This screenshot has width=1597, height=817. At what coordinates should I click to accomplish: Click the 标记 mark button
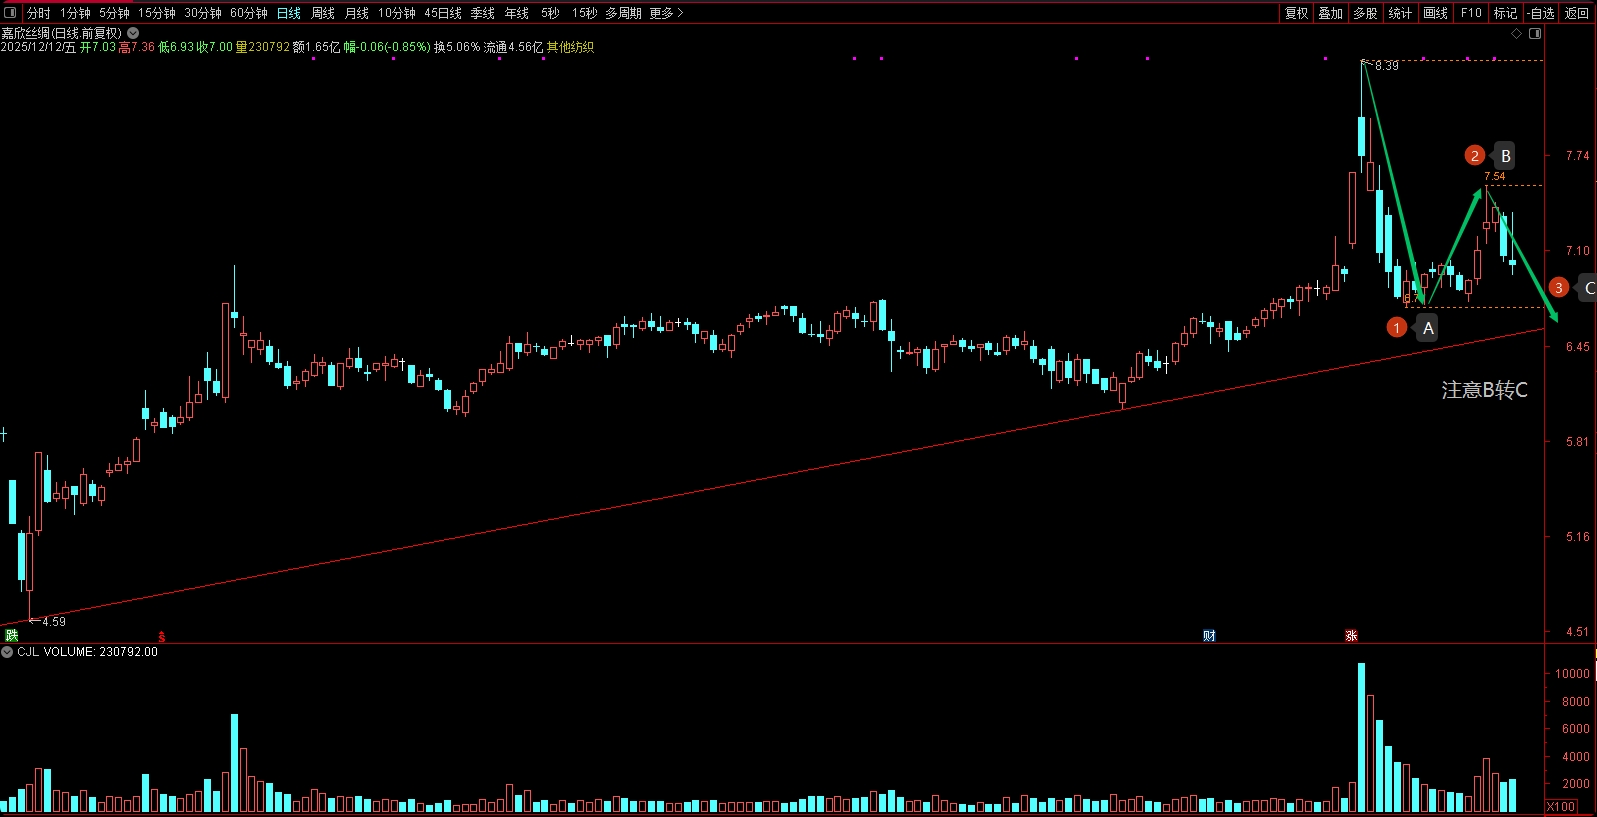(x=1506, y=13)
